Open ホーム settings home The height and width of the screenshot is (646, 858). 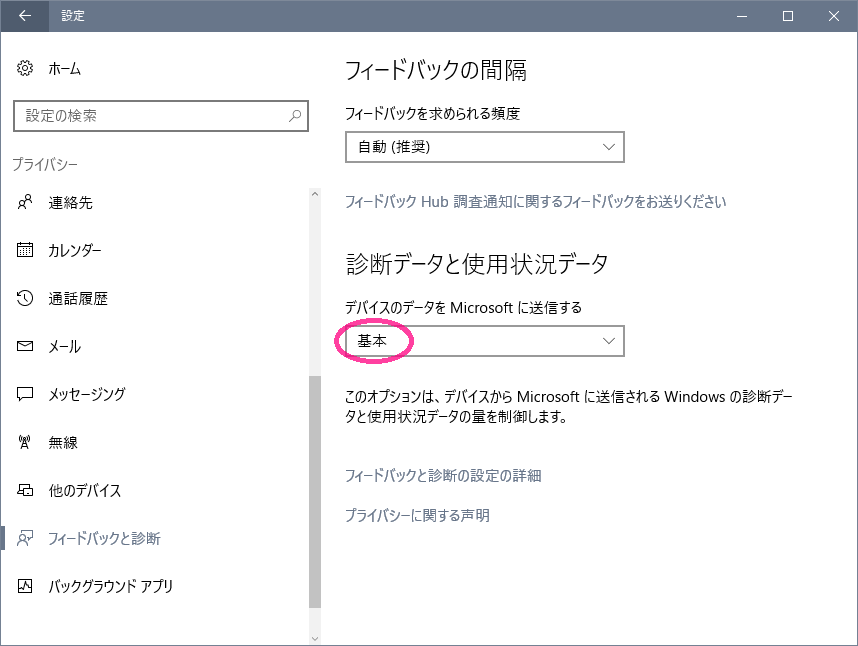click(x=65, y=69)
